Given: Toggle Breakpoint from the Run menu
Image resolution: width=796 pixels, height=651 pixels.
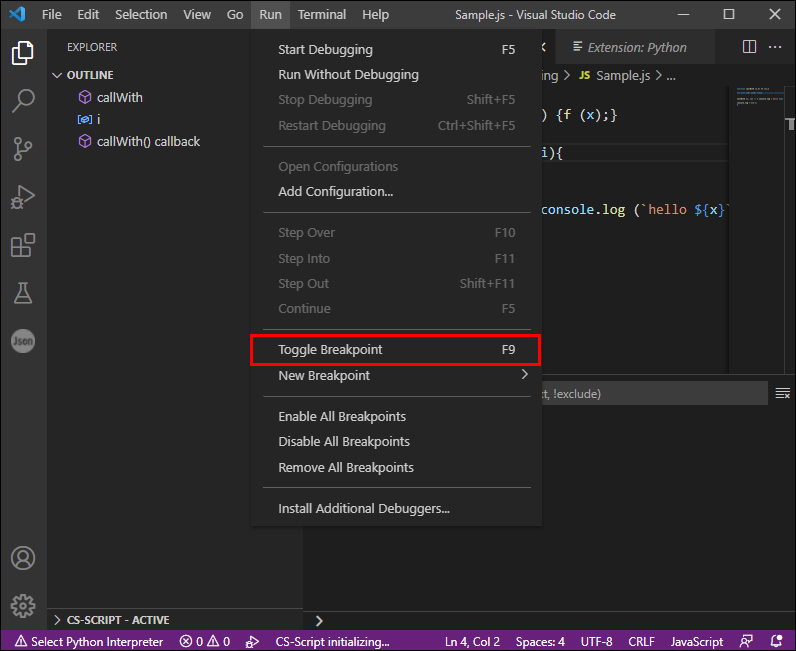Looking at the screenshot, I should (396, 350).
